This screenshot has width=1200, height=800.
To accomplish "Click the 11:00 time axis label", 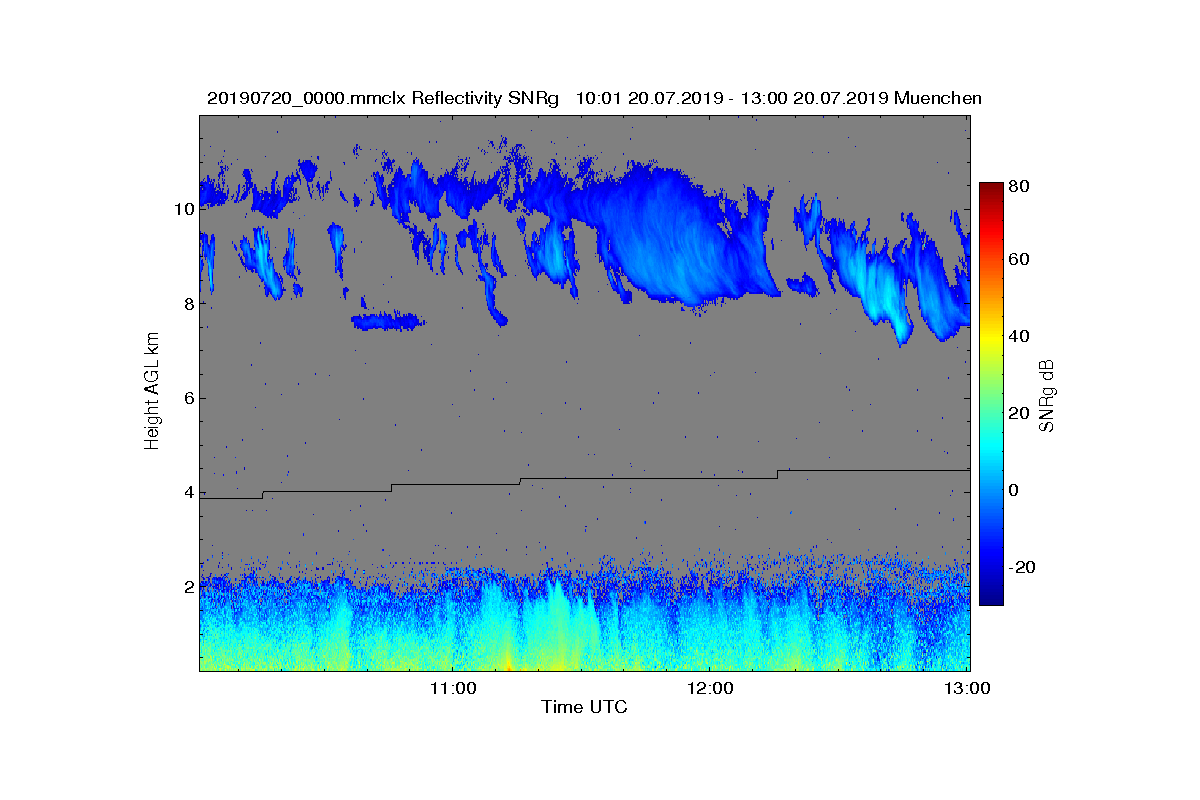I will click(x=452, y=689).
